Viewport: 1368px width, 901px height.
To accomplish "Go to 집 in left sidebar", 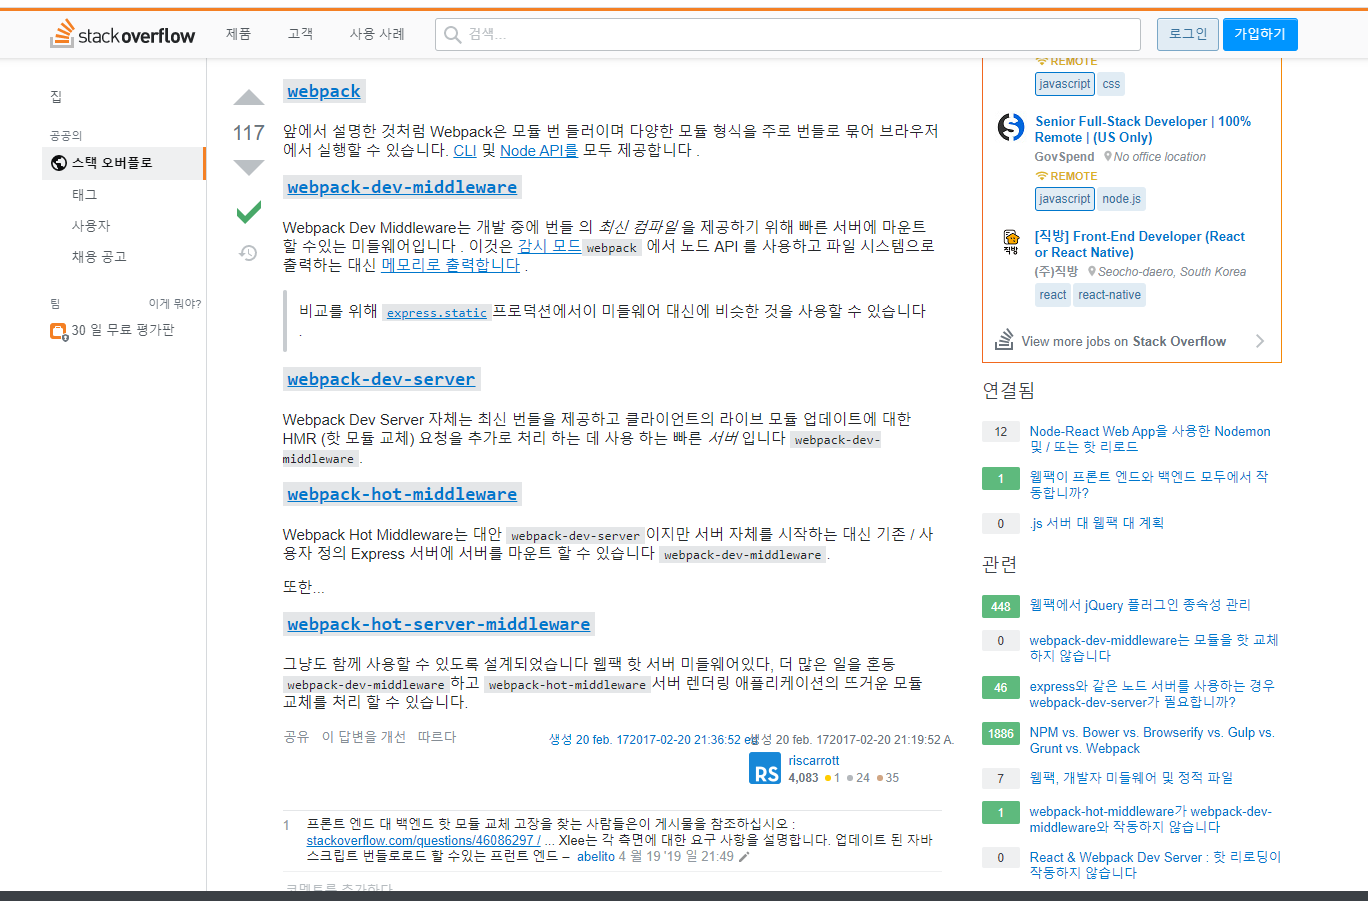I will (56, 96).
